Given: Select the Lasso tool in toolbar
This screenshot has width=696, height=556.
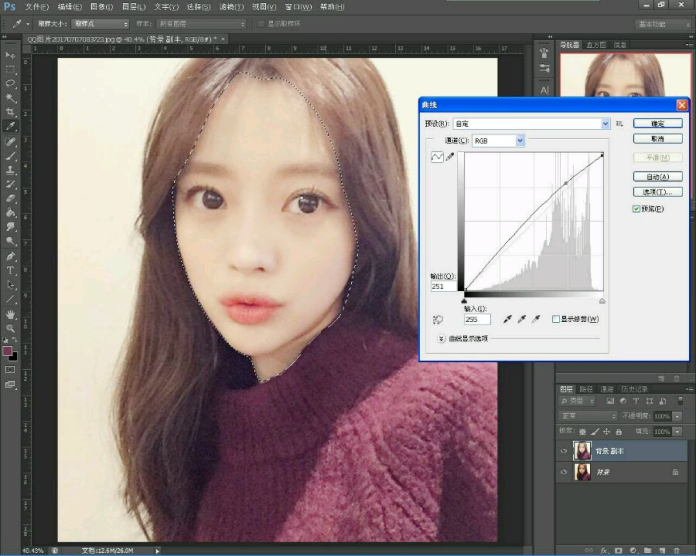Looking at the screenshot, I should [x=10, y=83].
